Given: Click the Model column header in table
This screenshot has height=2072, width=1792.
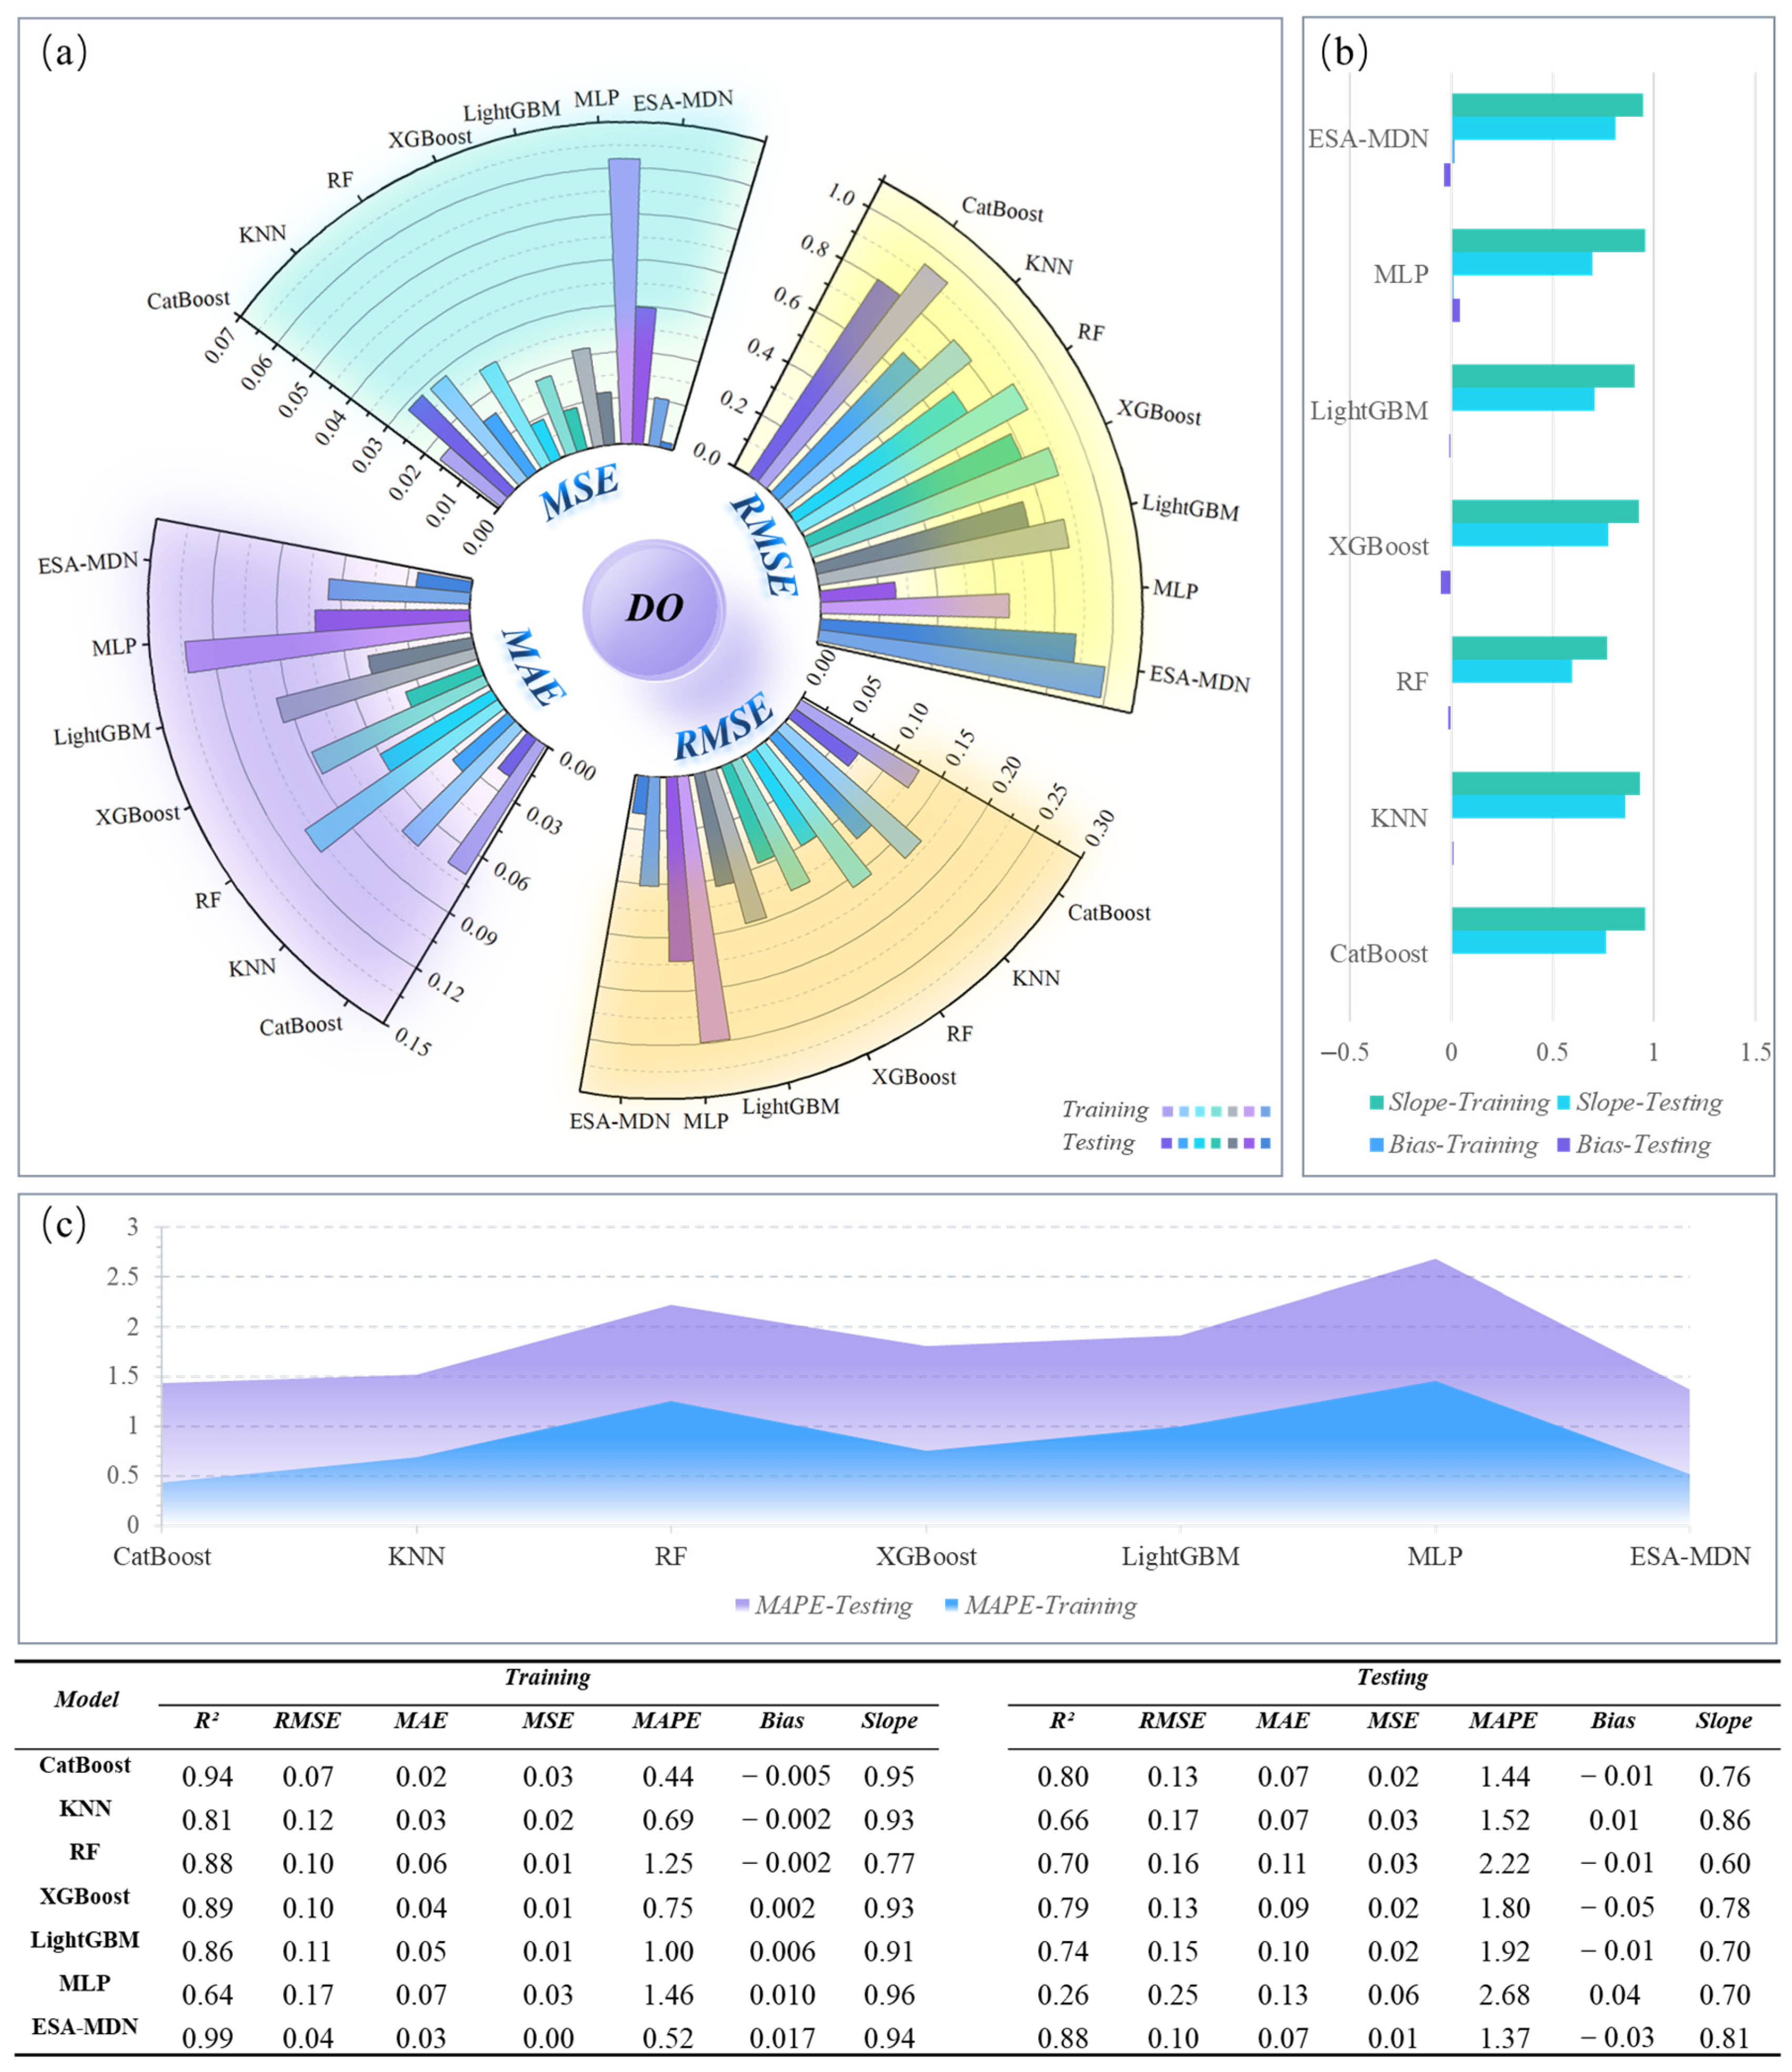Looking at the screenshot, I should (x=87, y=1699).
